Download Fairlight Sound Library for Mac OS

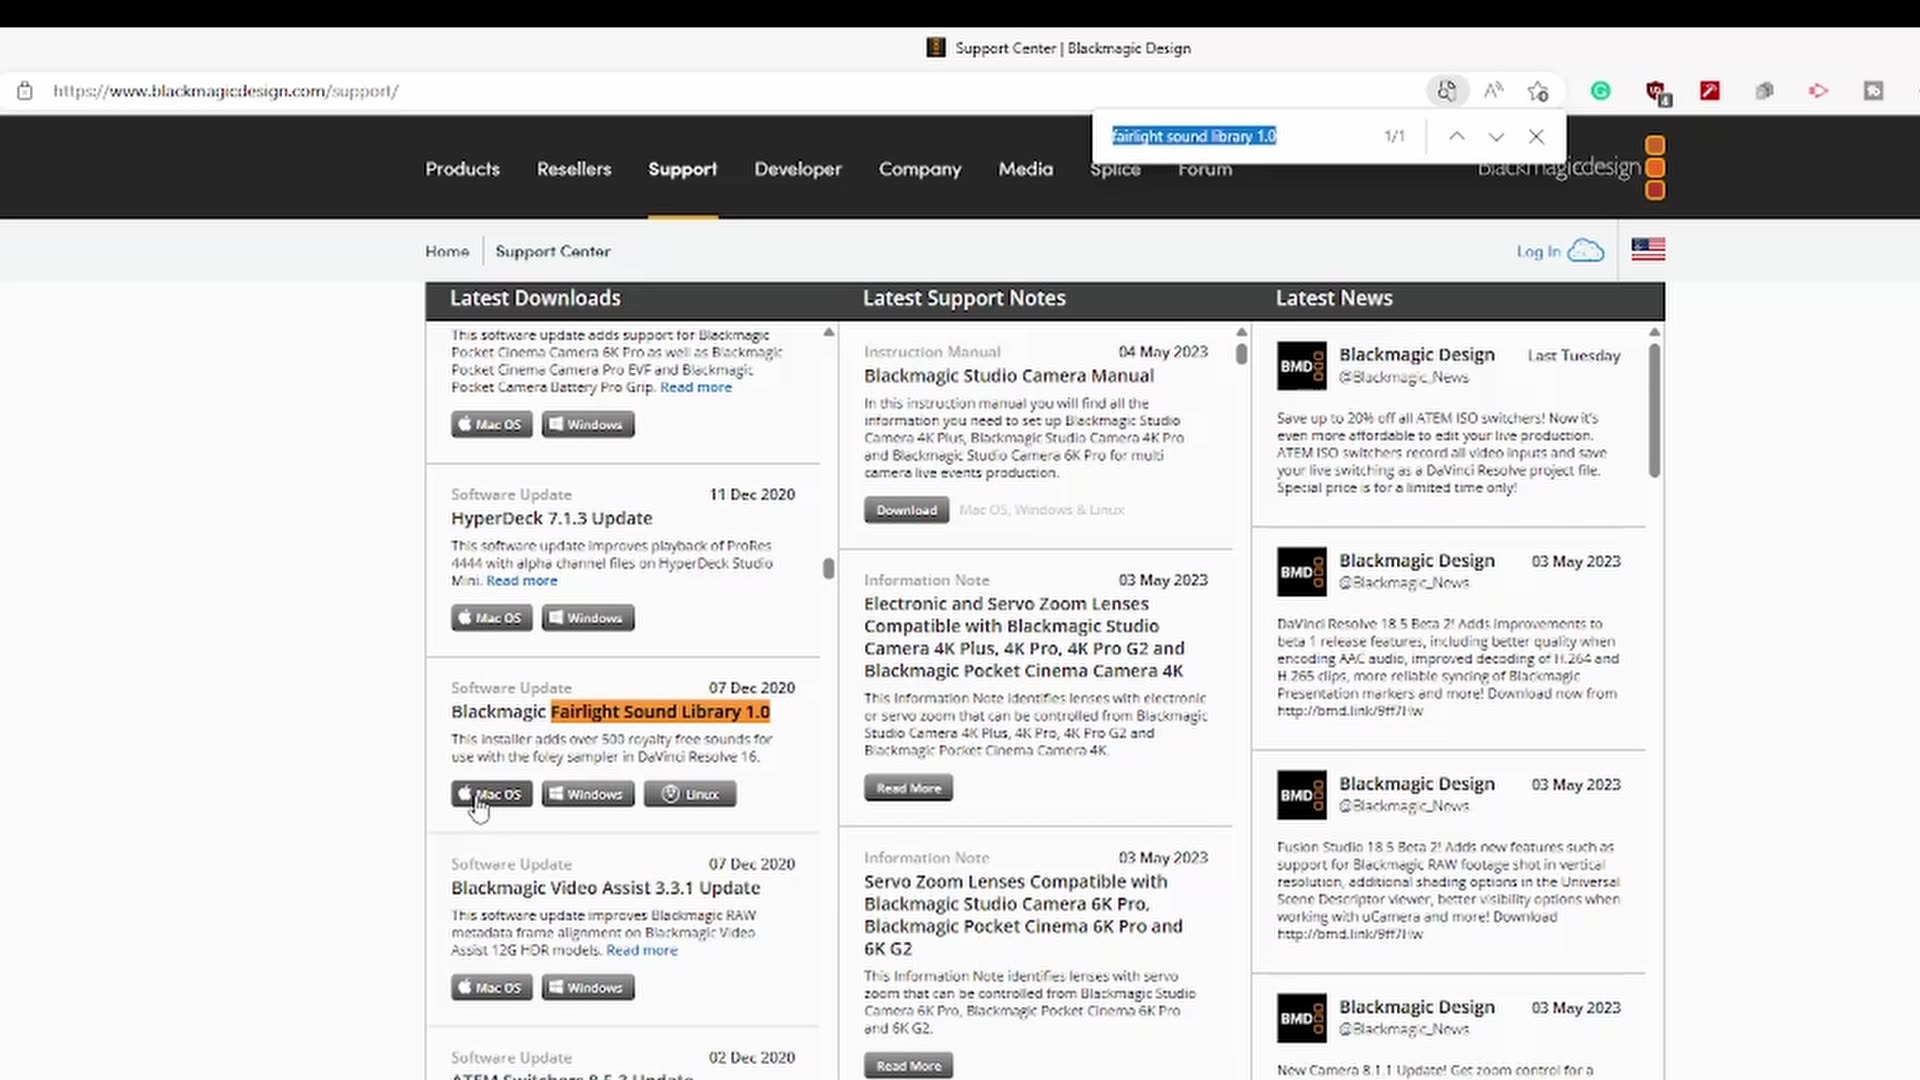click(491, 794)
